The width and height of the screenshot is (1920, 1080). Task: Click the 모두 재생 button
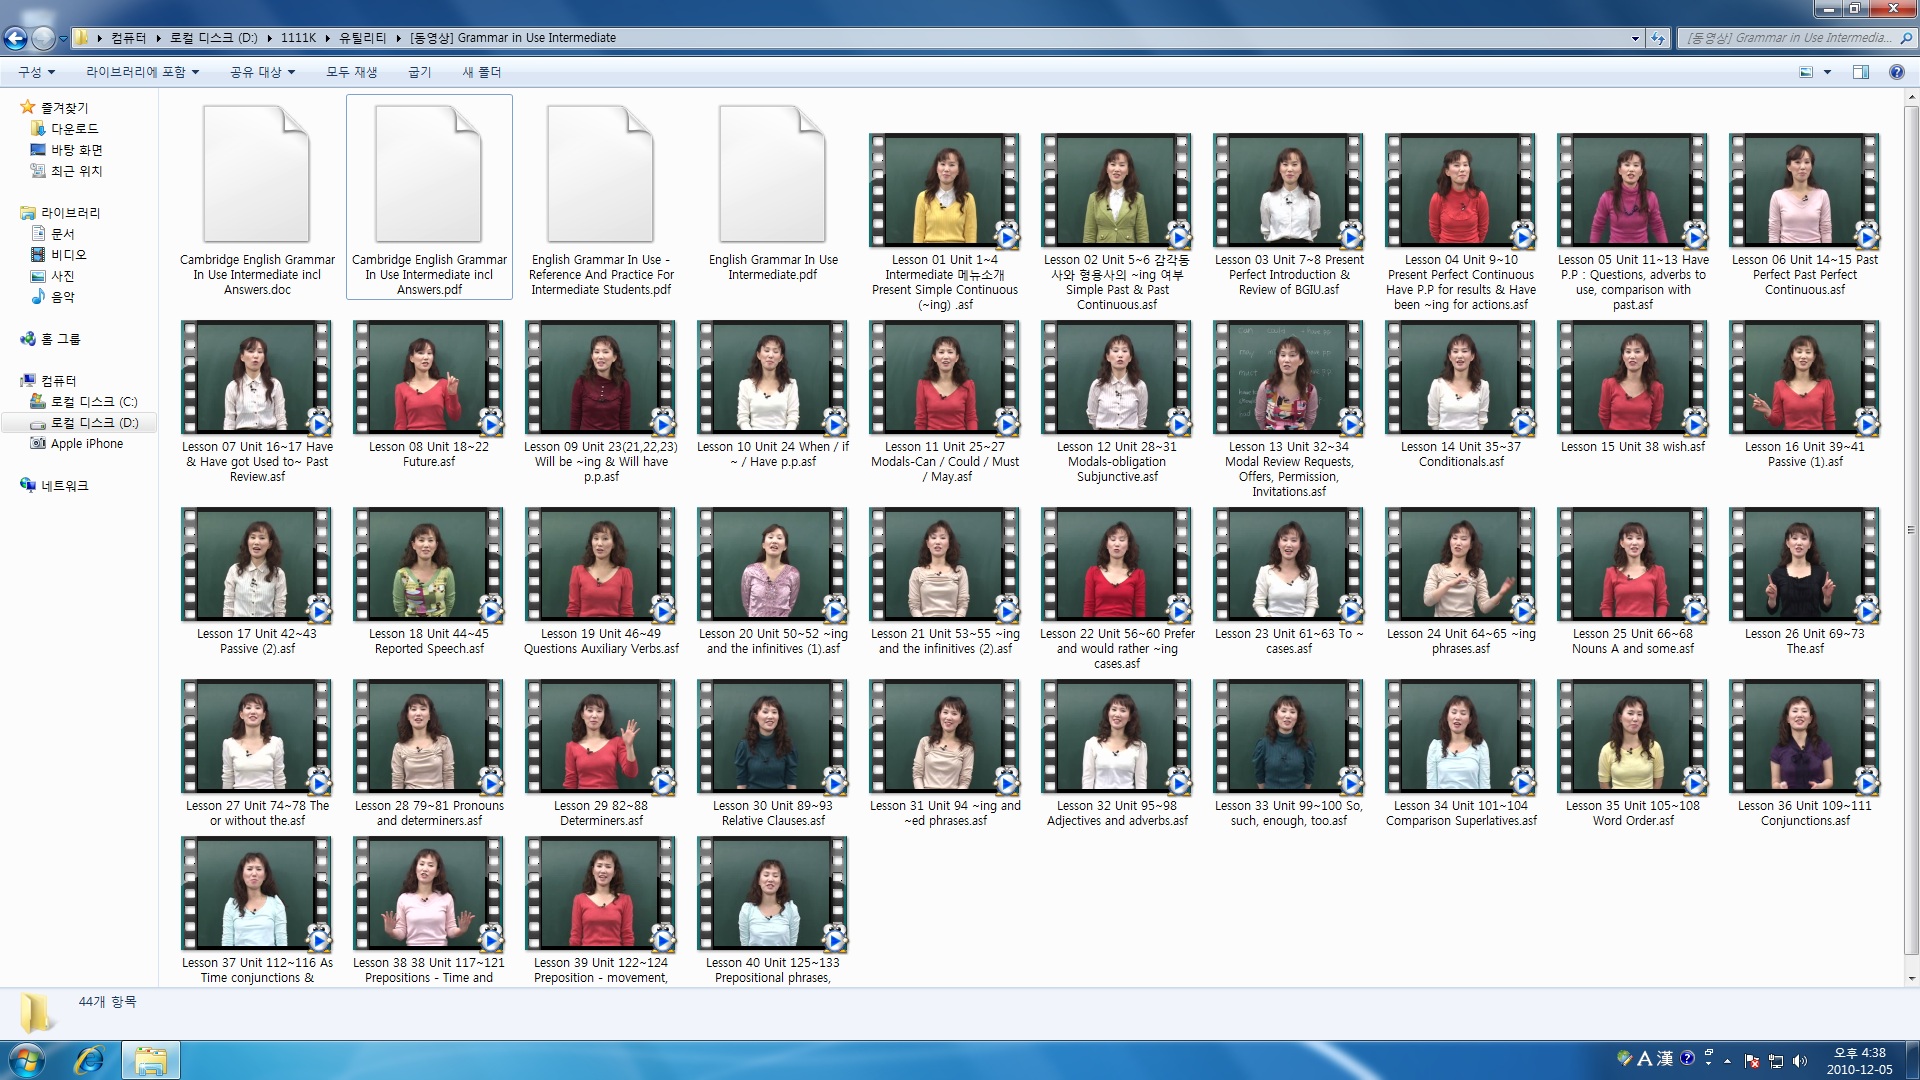[x=351, y=72]
